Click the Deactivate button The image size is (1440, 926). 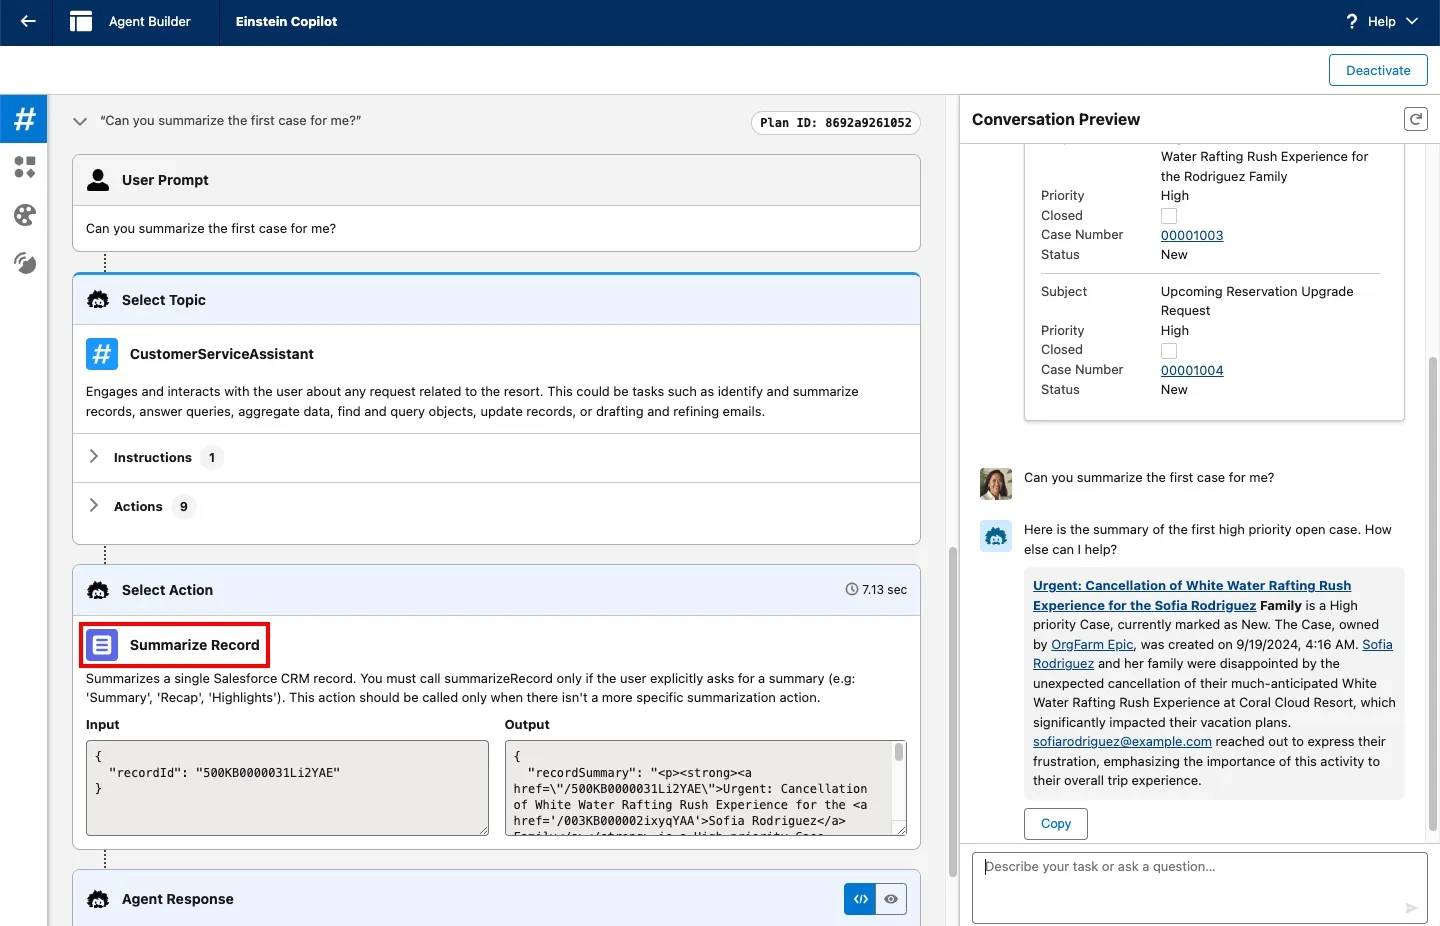[1377, 70]
